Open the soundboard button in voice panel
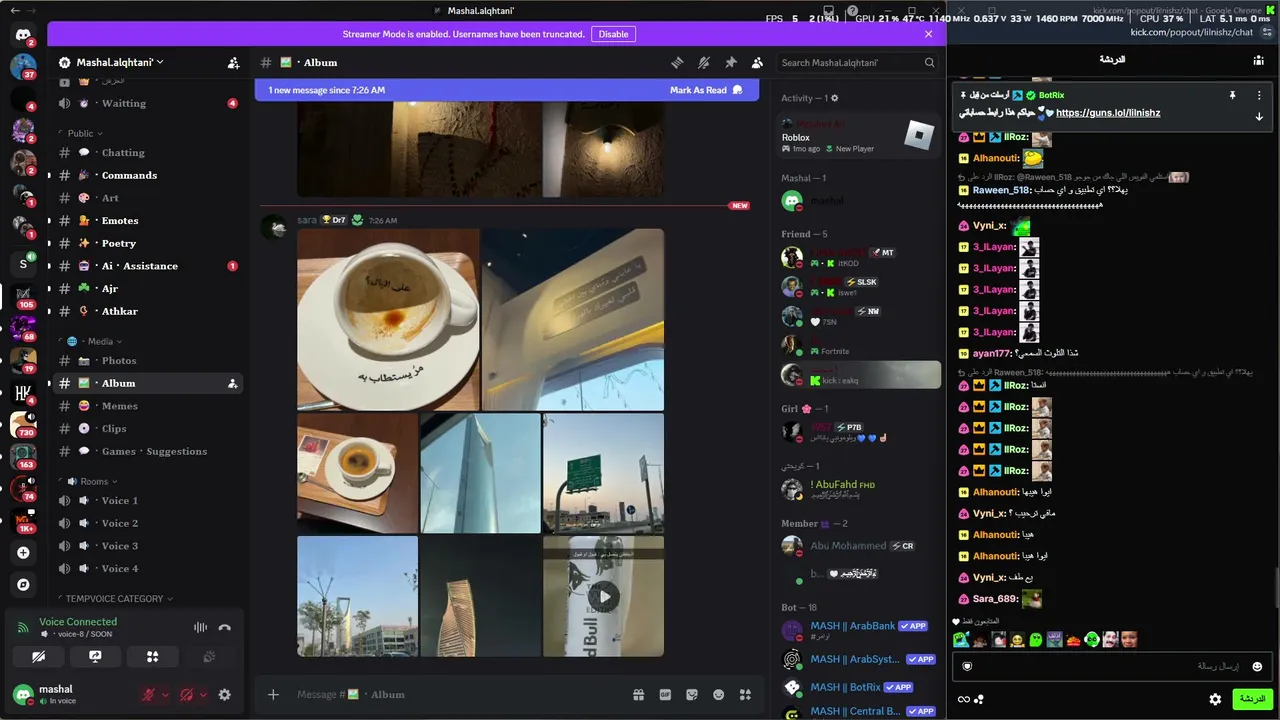Viewport: 1280px width, 720px height. 209,657
